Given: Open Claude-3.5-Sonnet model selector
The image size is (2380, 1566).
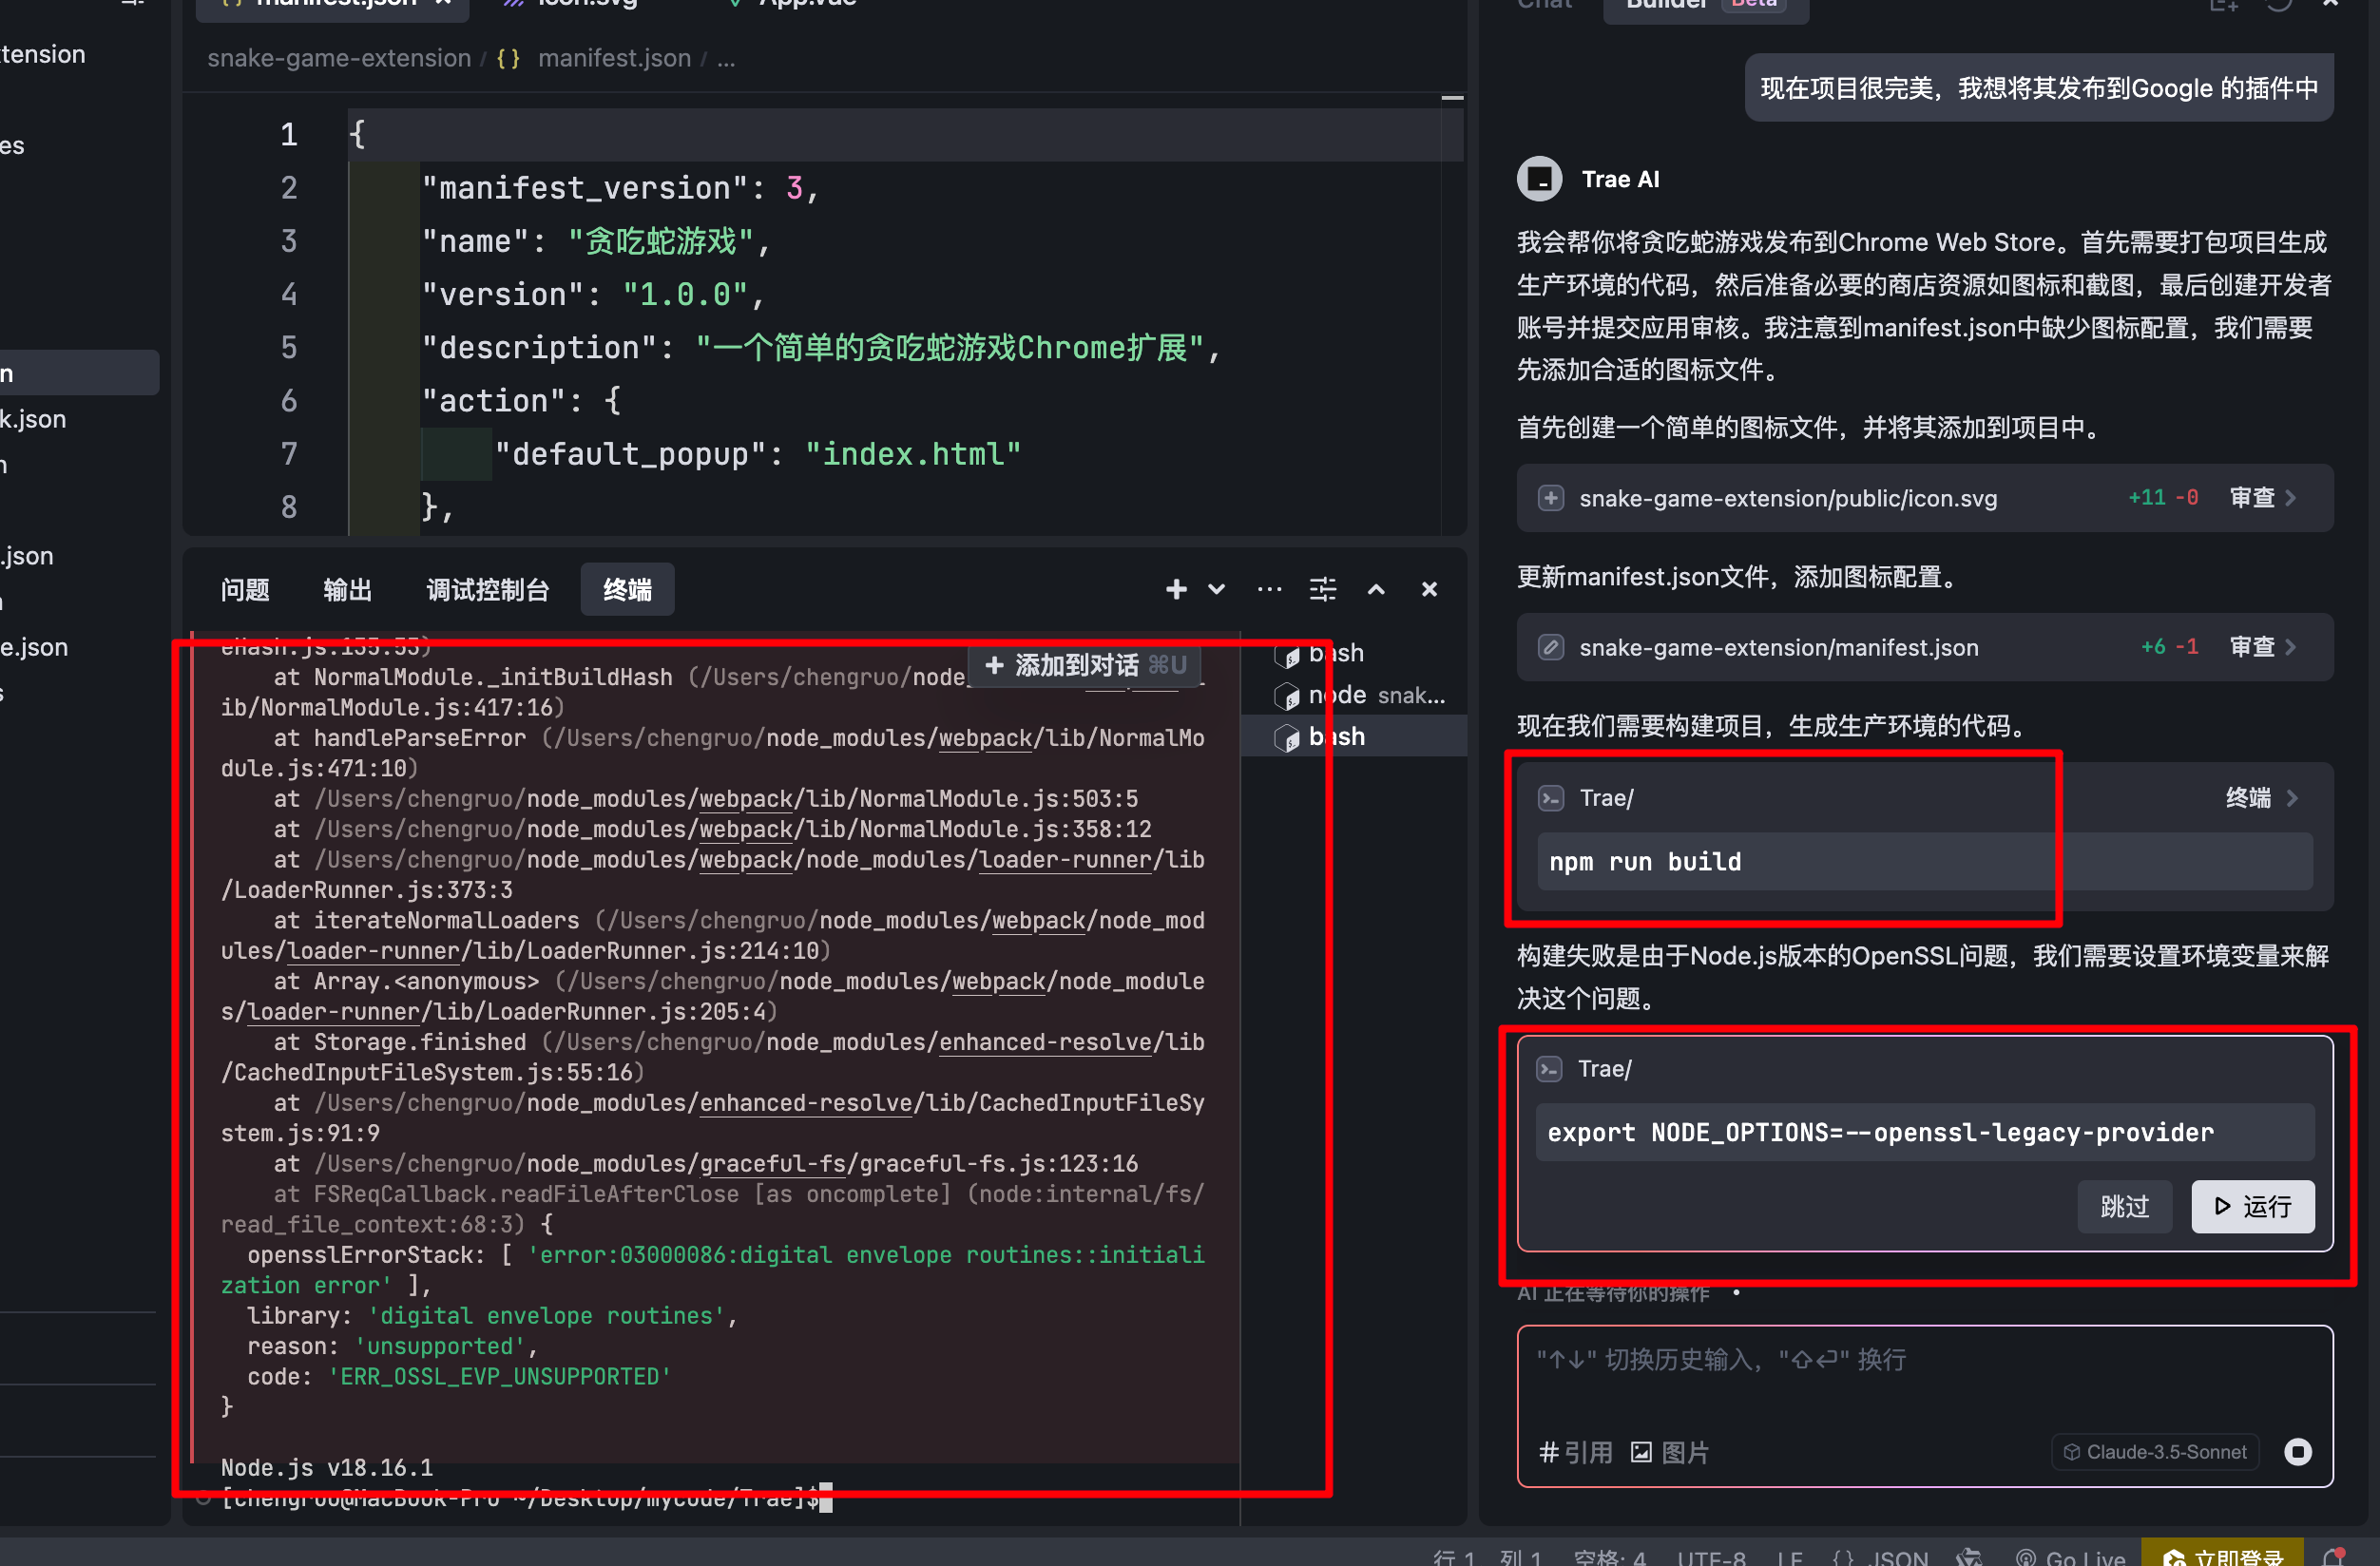Looking at the screenshot, I should (x=2156, y=1451).
